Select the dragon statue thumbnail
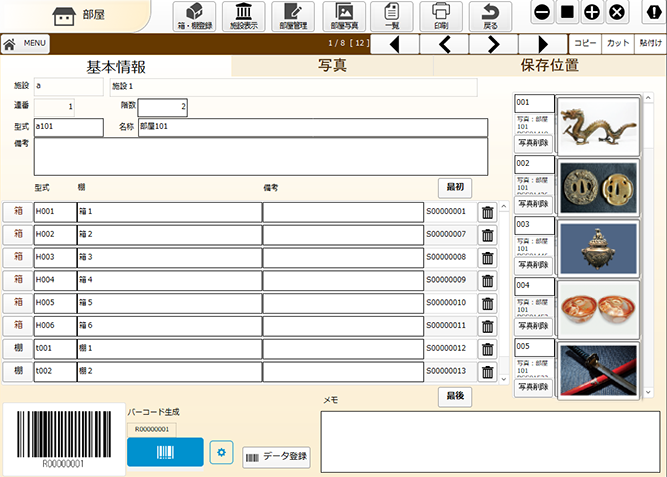Image resolution: width=667 pixels, height=477 pixels. click(597, 125)
